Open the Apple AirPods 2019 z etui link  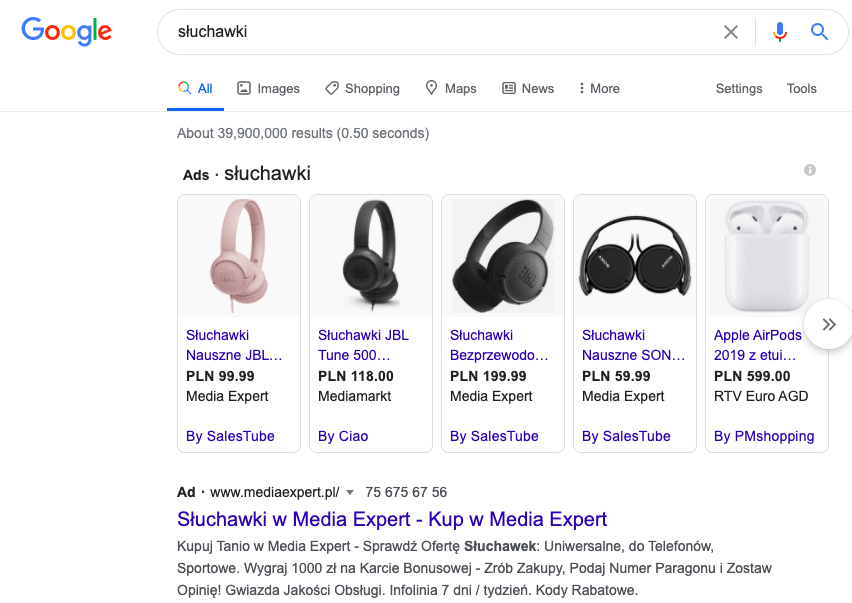point(757,345)
